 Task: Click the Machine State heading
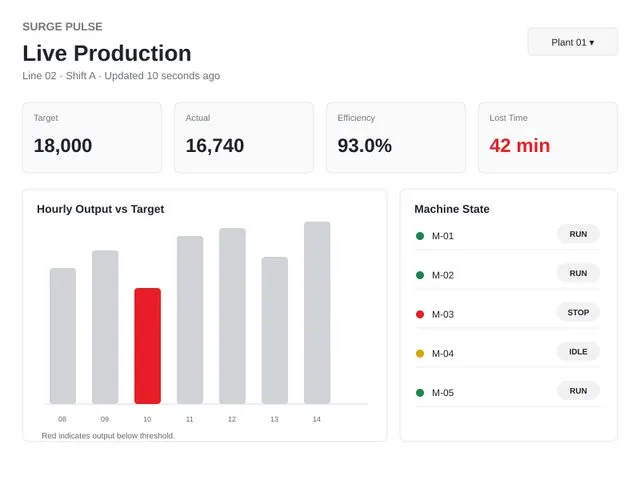click(x=452, y=209)
